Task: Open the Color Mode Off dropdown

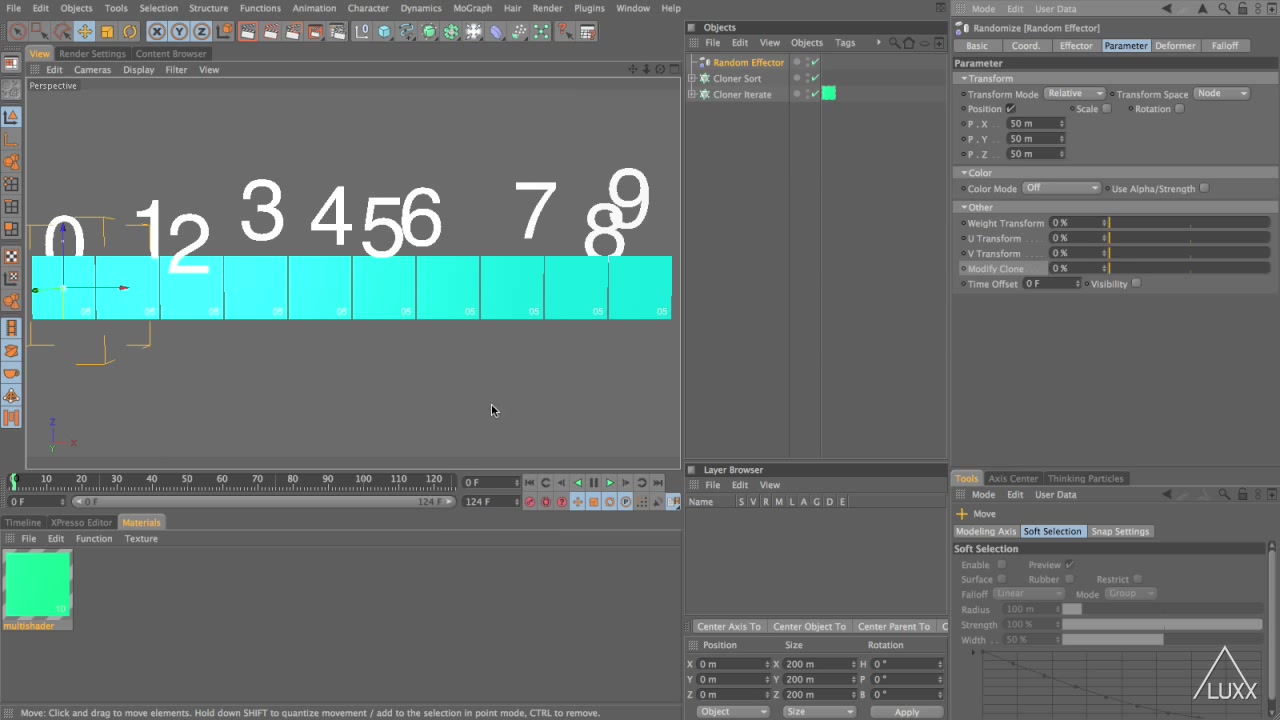Action: pos(1060,188)
